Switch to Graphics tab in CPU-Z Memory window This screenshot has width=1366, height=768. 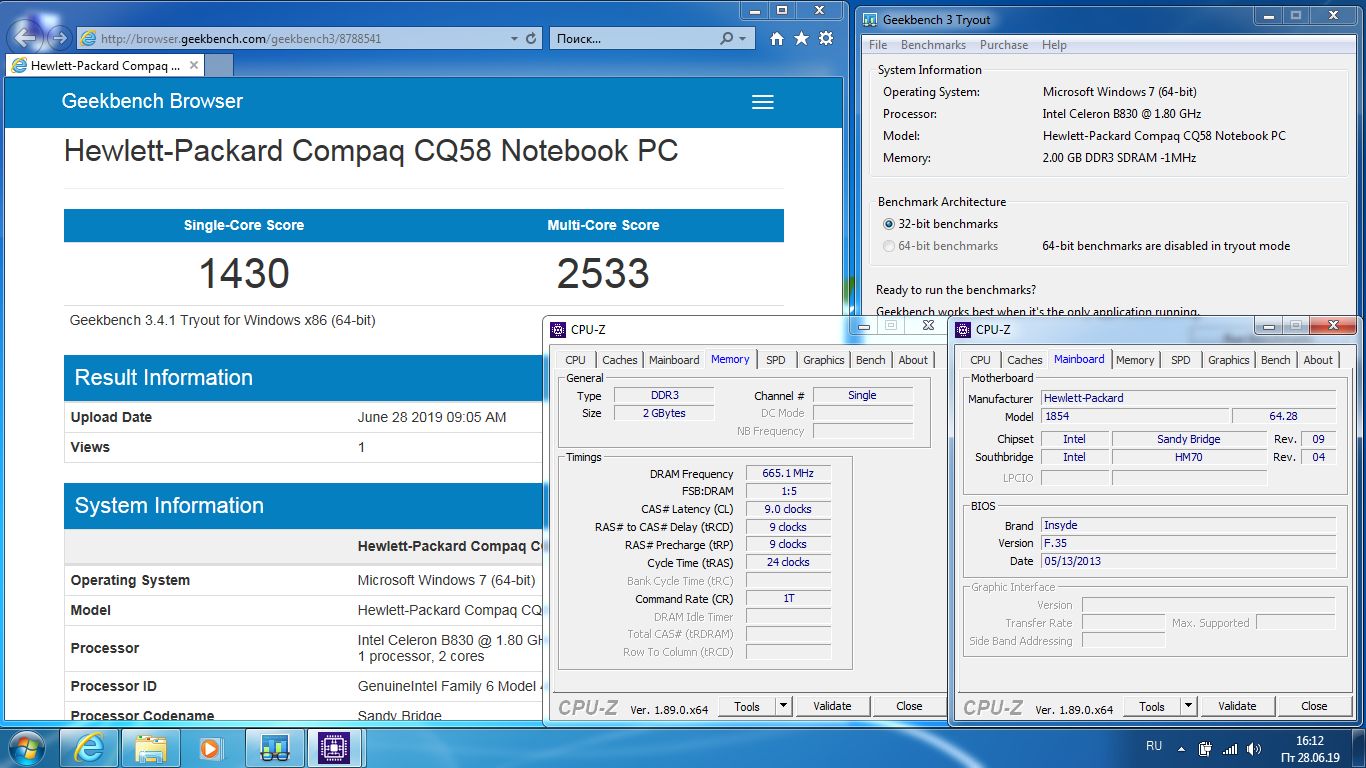[x=824, y=360]
